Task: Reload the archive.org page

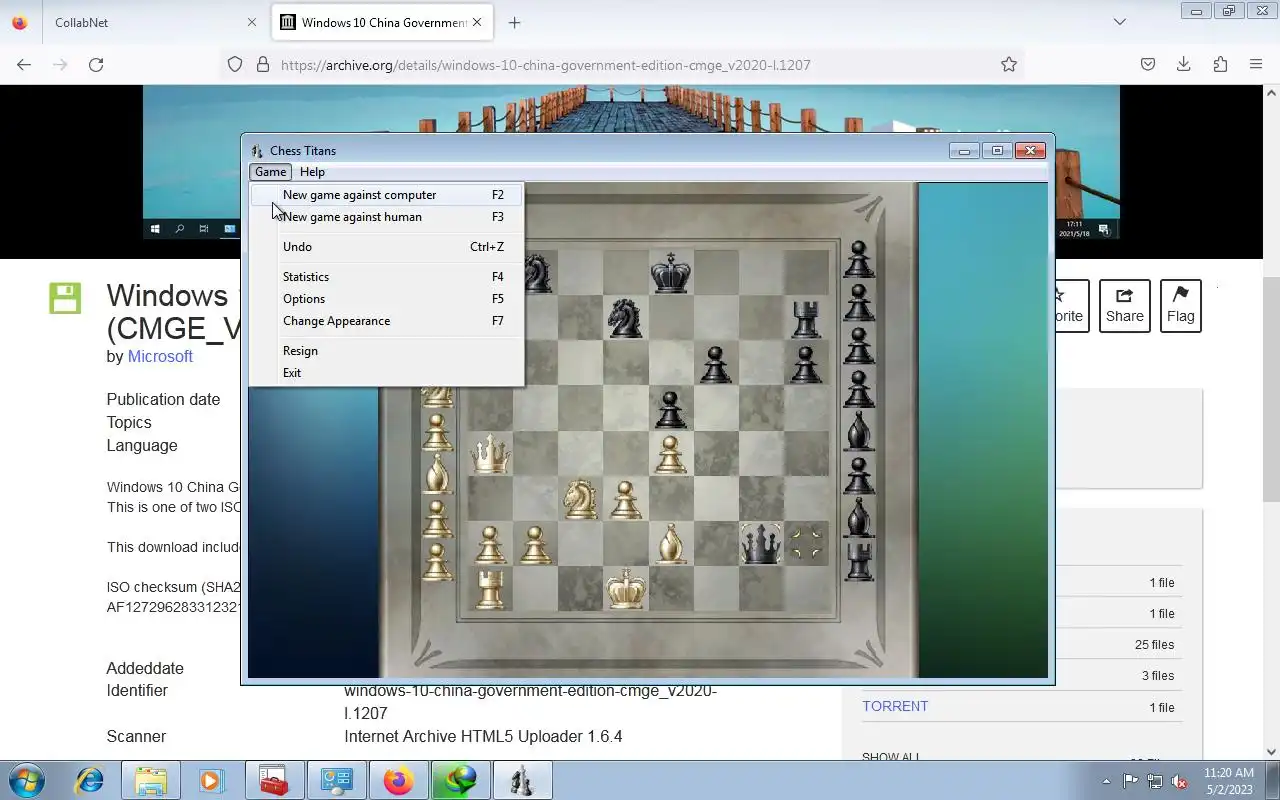Action: tap(96, 64)
